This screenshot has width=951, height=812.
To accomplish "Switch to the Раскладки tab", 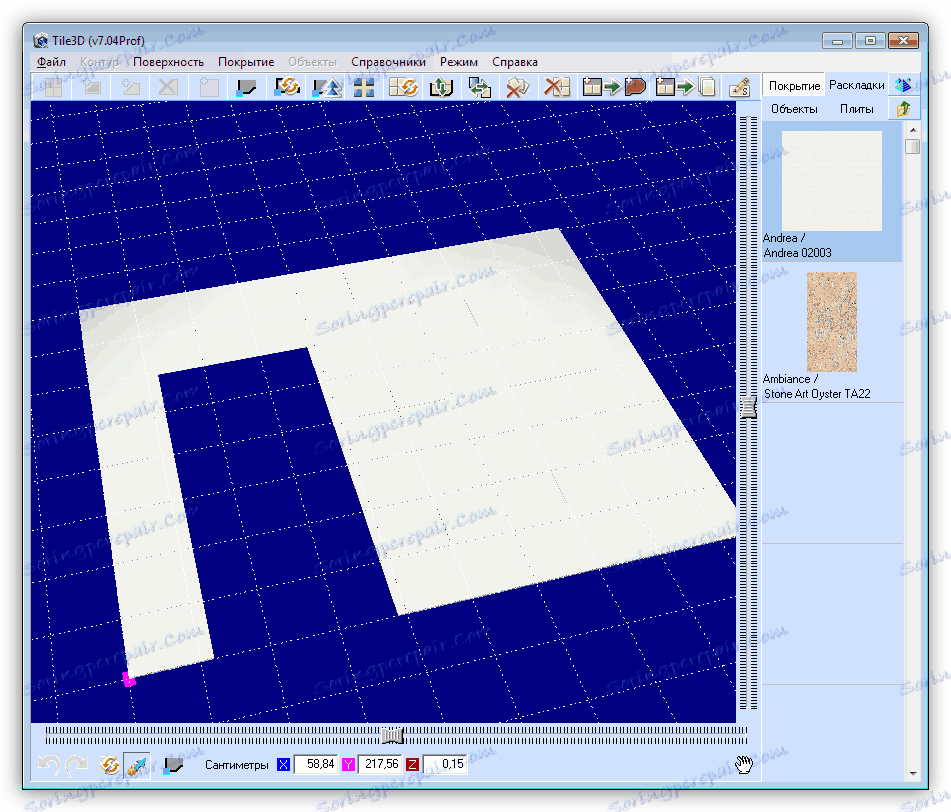I will 856,85.
